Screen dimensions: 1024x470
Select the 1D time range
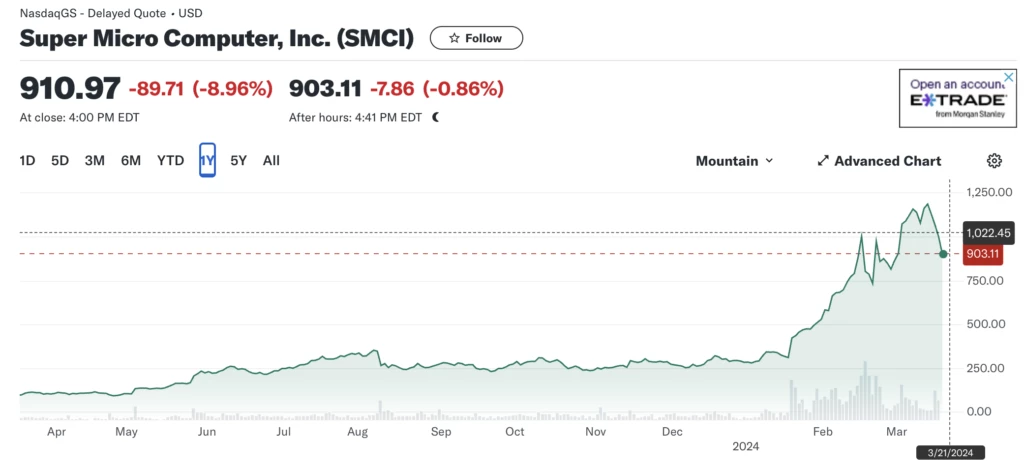pyautogui.click(x=28, y=160)
